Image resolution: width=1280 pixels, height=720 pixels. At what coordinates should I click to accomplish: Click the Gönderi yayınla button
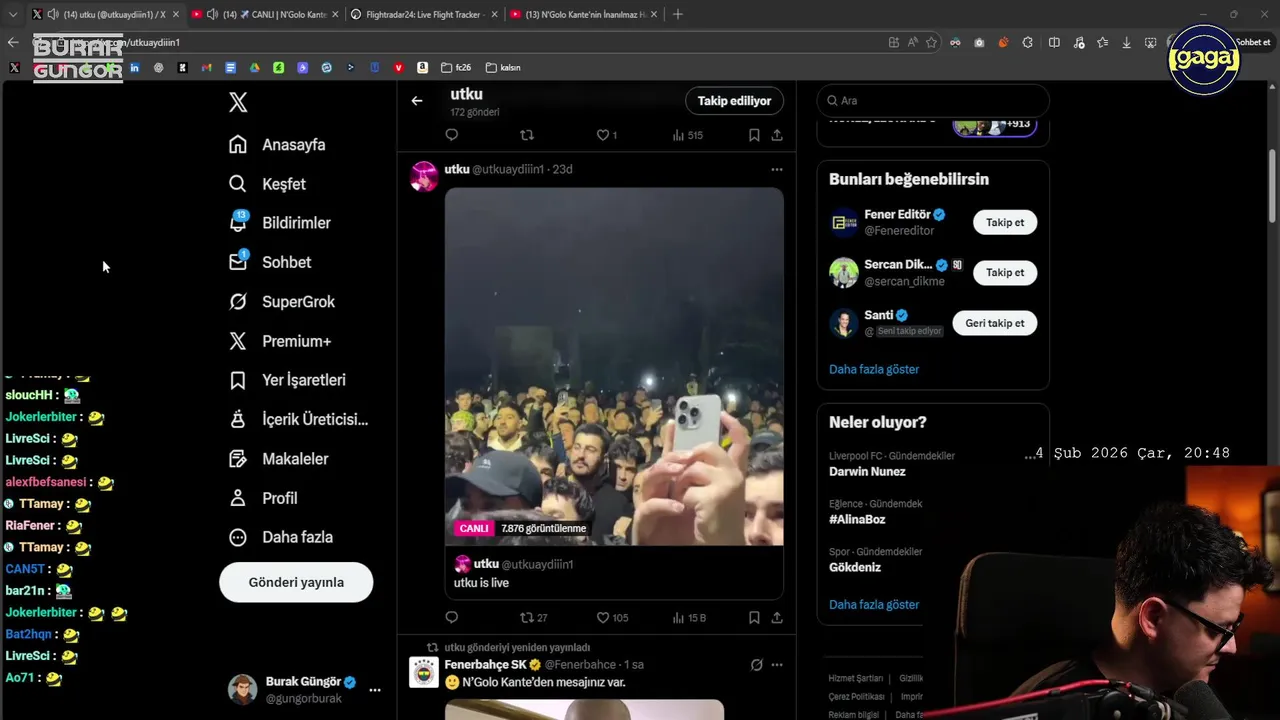296,582
